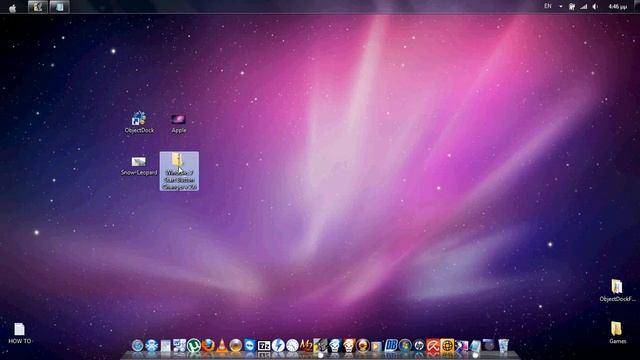The height and width of the screenshot is (360, 640).
Task: Select the HOW TO text file
Action: click(x=19, y=333)
